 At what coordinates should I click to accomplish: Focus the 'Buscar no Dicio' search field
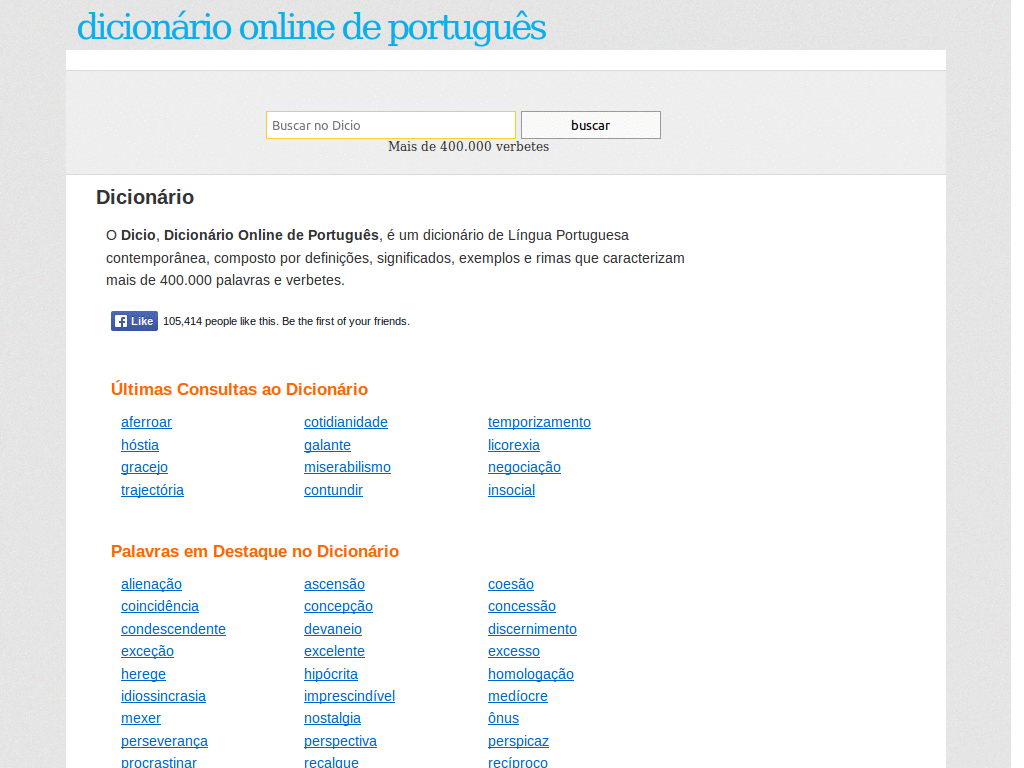pos(391,125)
